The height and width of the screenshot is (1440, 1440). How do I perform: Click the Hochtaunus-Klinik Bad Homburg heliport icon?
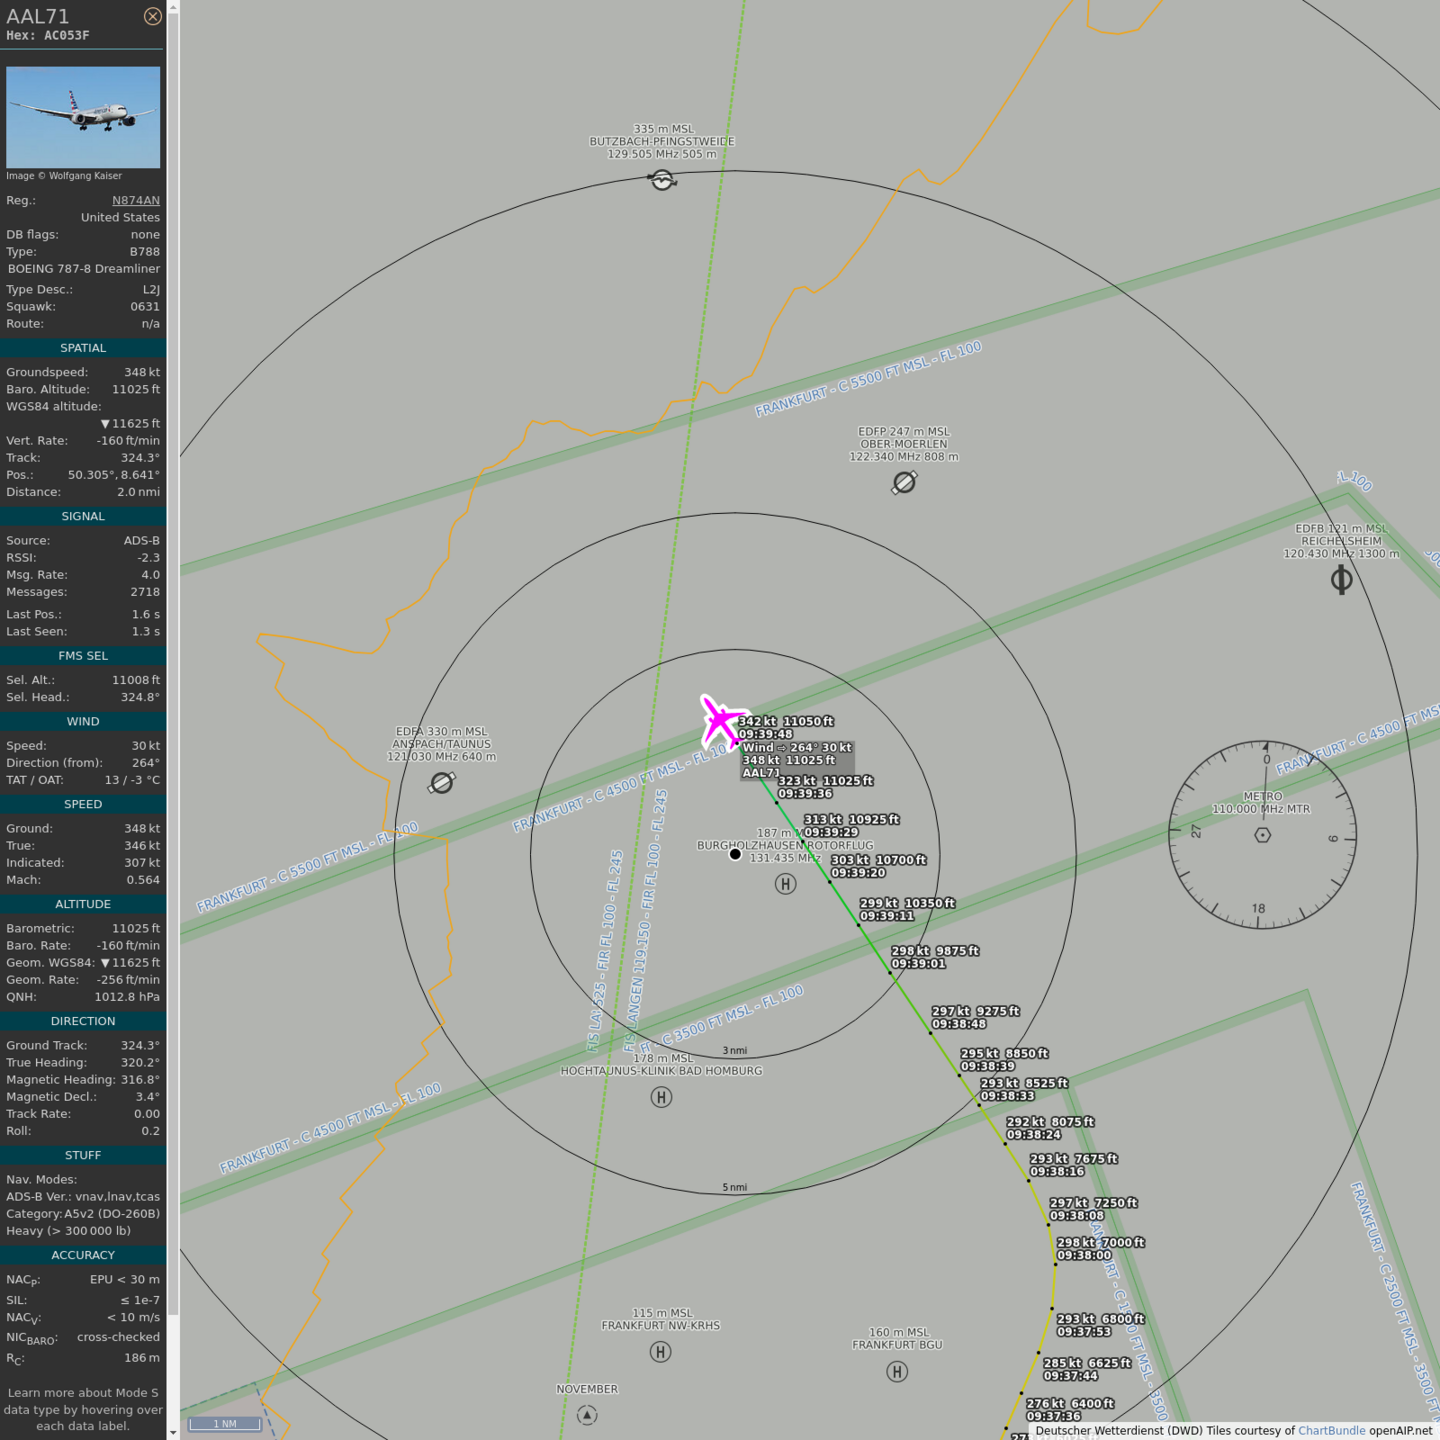[661, 1097]
